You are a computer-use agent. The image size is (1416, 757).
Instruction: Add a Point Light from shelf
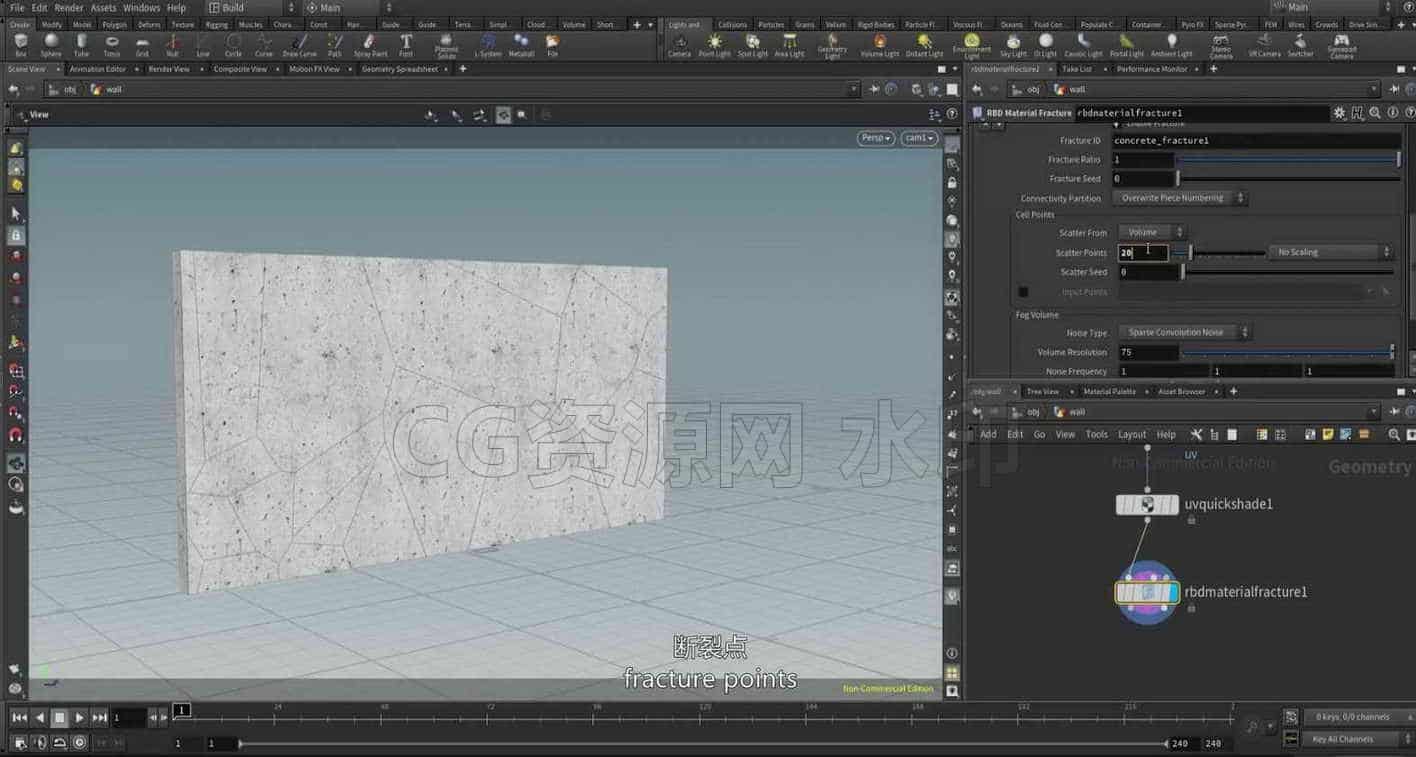coord(714,44)
